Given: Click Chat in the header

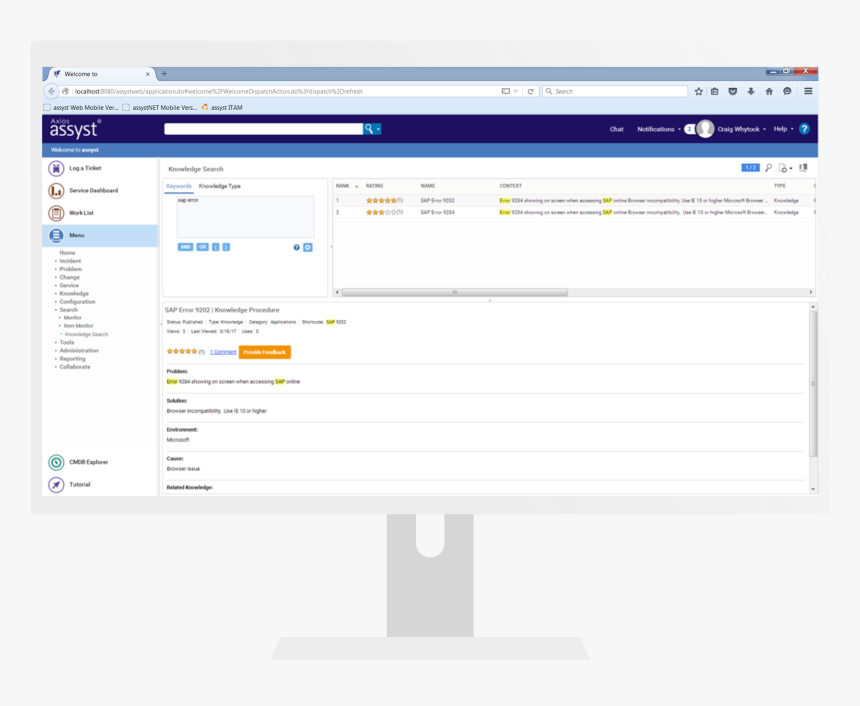Looking at the screenshot, I should (616, 129).
